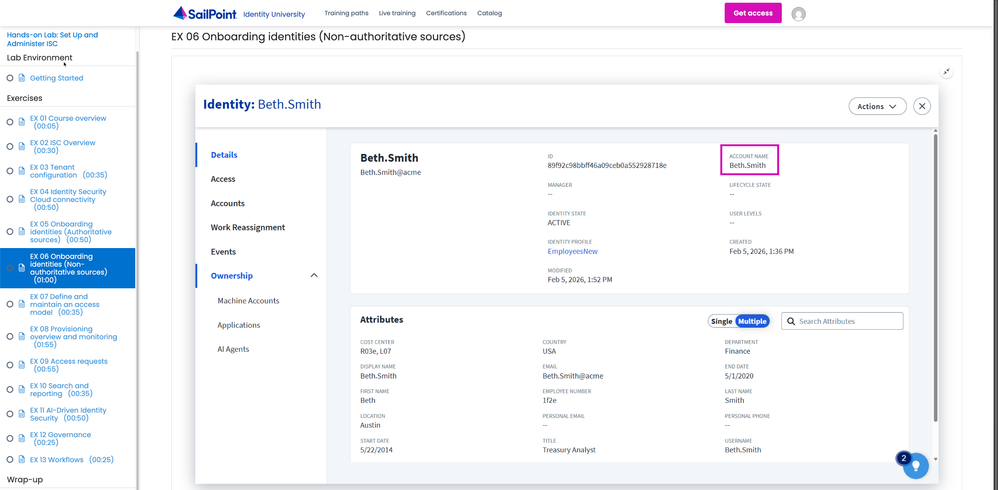Select the Ownership tab
The image size is (998, 490).
(x=232, y=276)
